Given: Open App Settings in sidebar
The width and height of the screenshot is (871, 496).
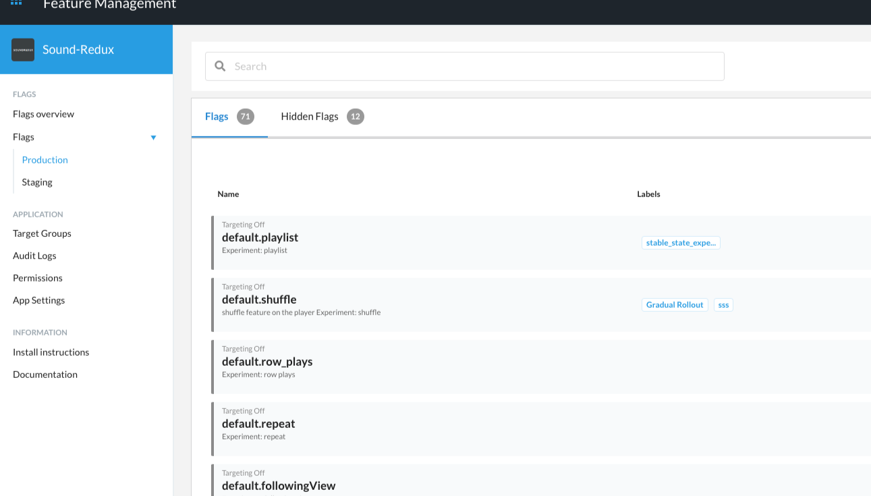Looking at the screenshot, I should pos(39,300).
